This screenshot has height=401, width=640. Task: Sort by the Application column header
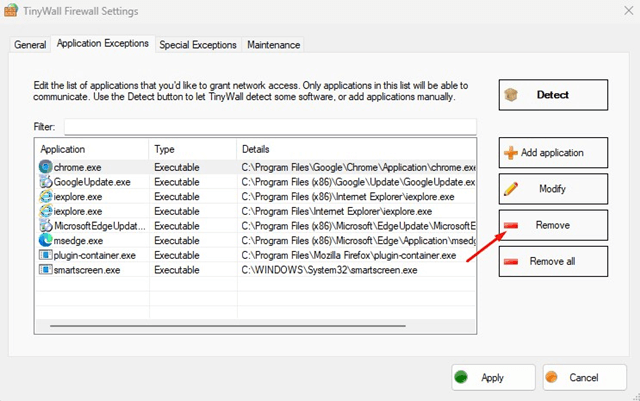pyautogui.click(x=92, y=149)
